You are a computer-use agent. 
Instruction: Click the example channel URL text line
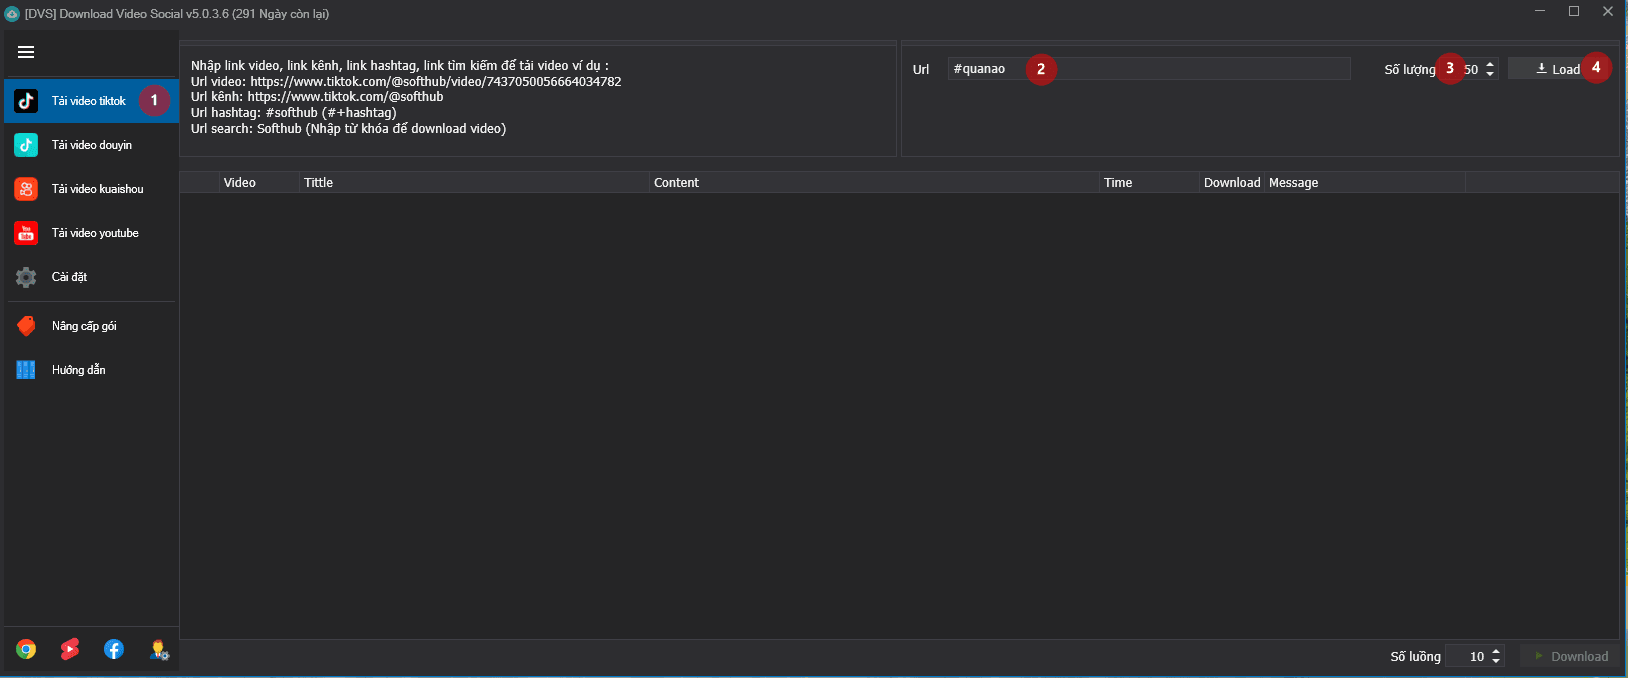click(x=317, y=97)
